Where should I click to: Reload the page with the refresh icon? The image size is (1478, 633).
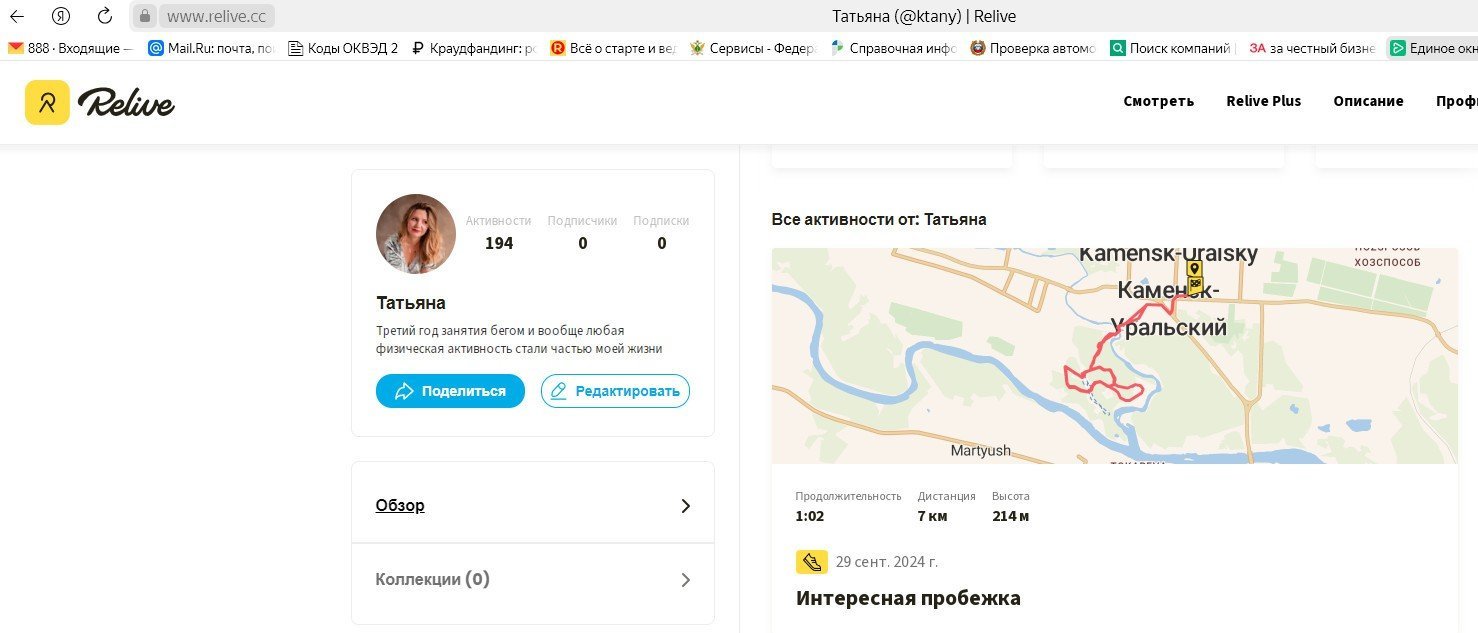(x=104, y=16)
